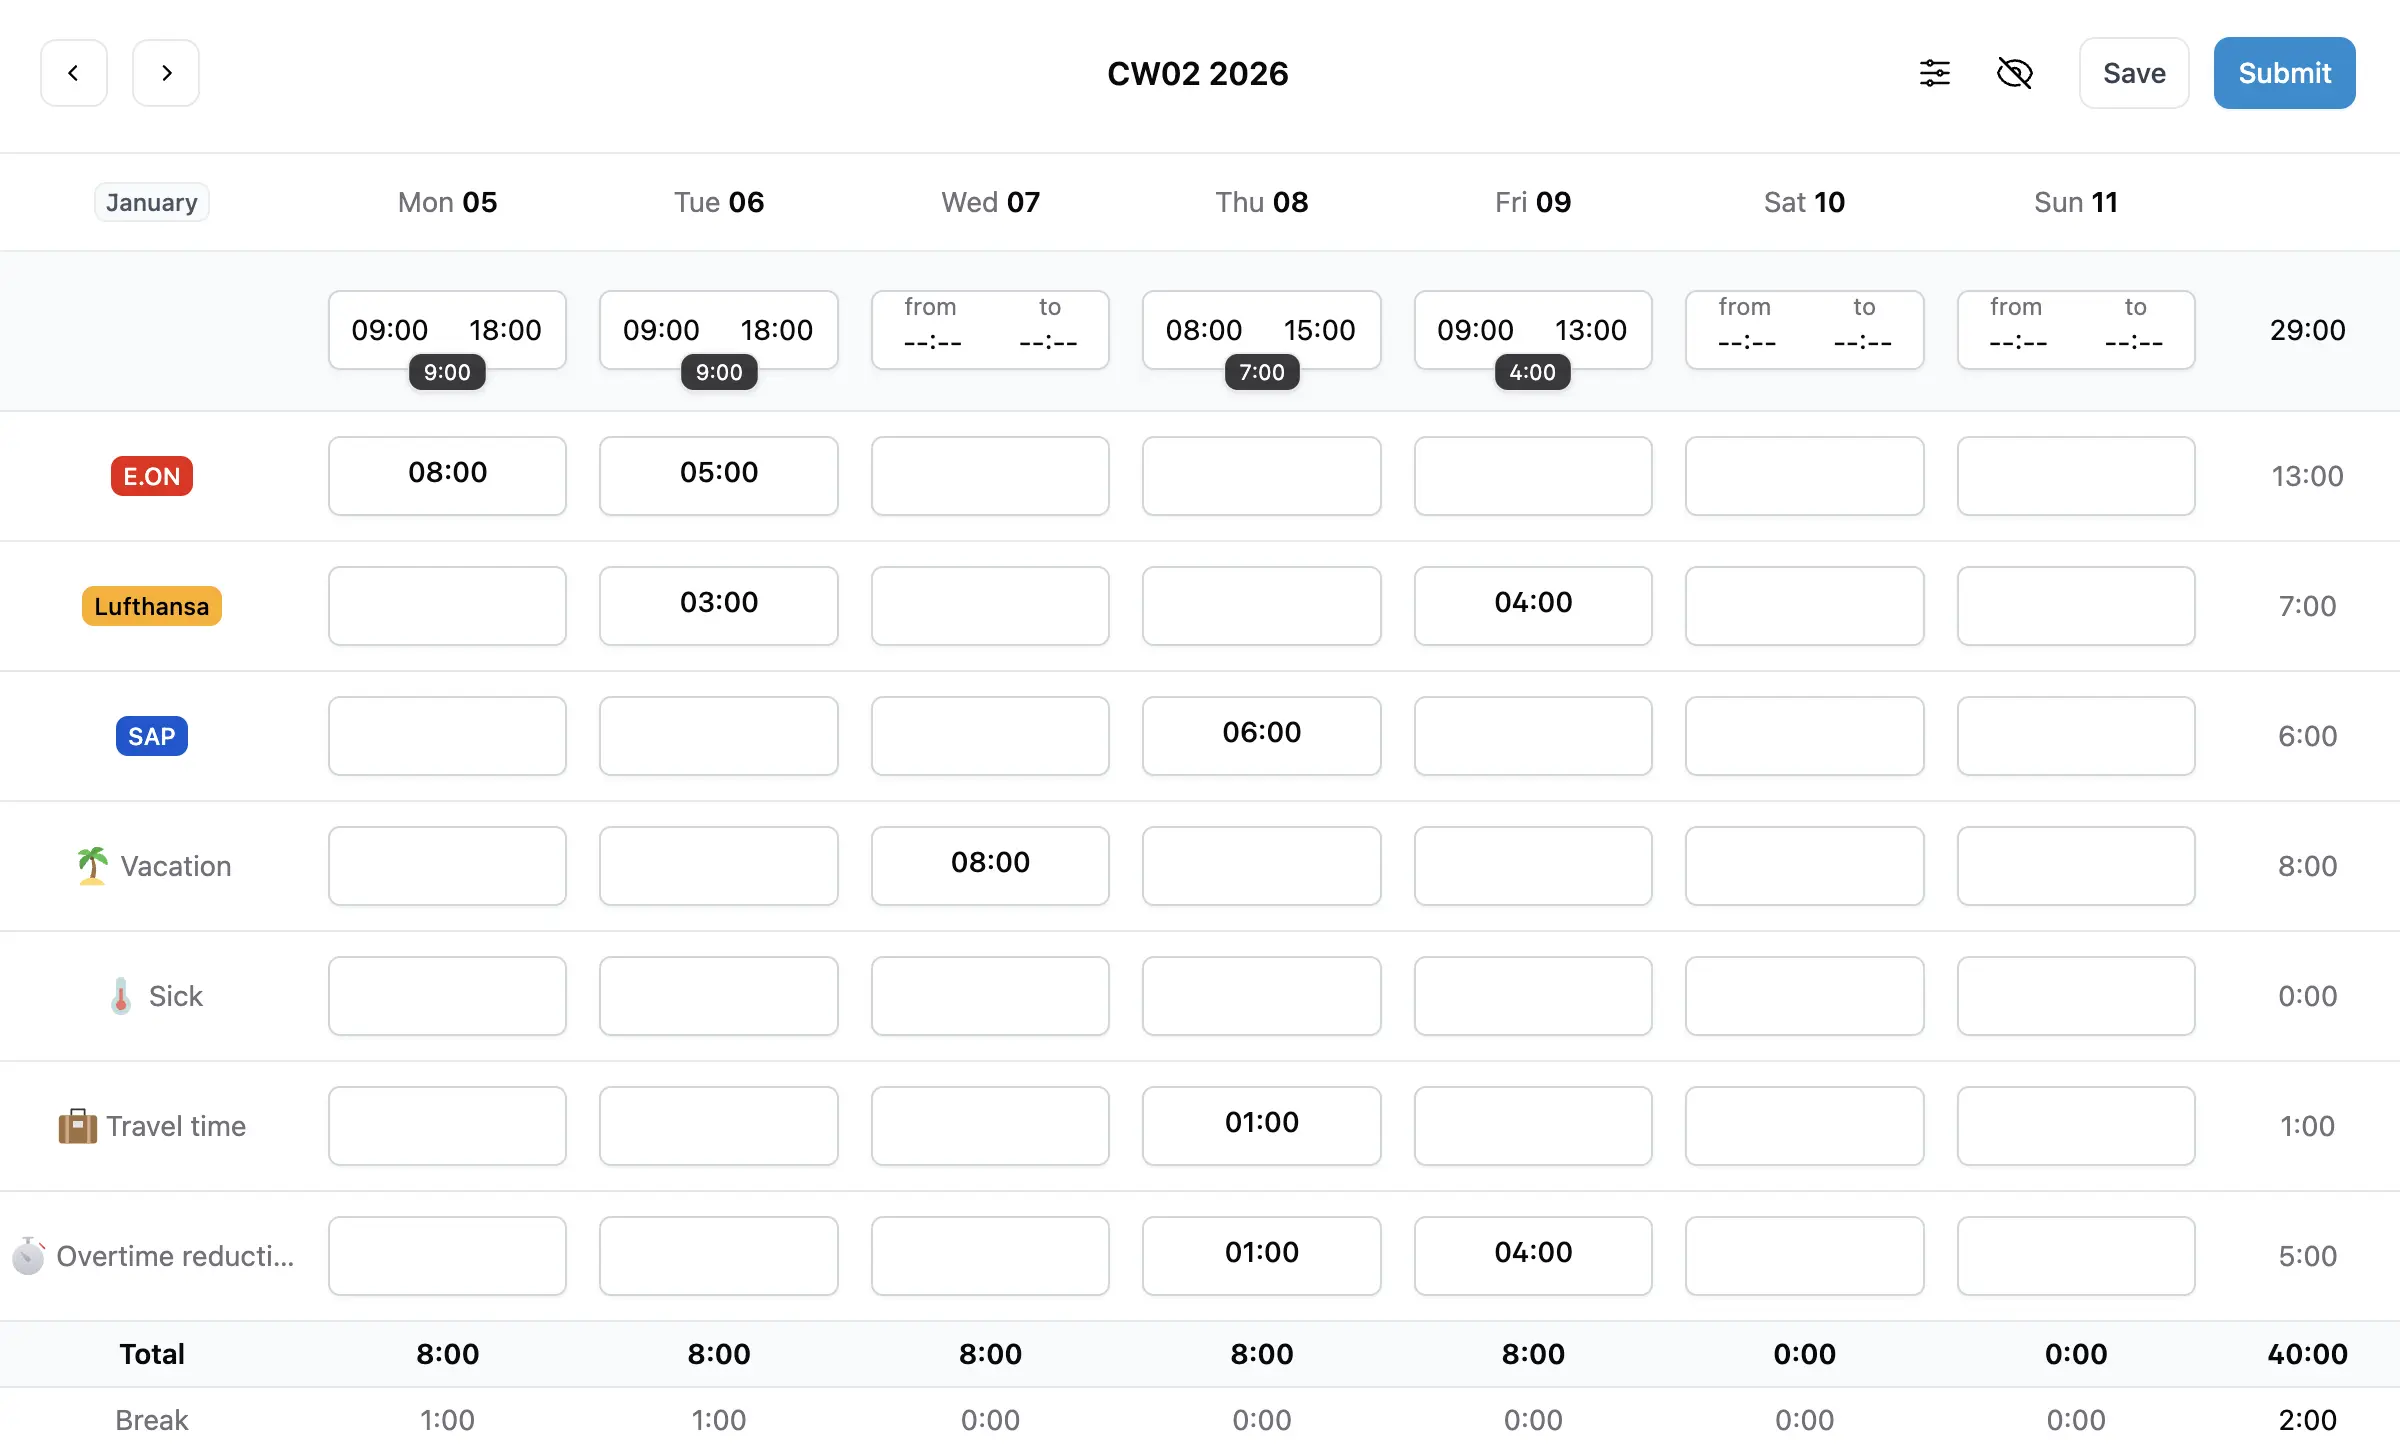2400x1450 pixels.
Task: Select the Thu 08 day header
Action: coord(1261,202)
